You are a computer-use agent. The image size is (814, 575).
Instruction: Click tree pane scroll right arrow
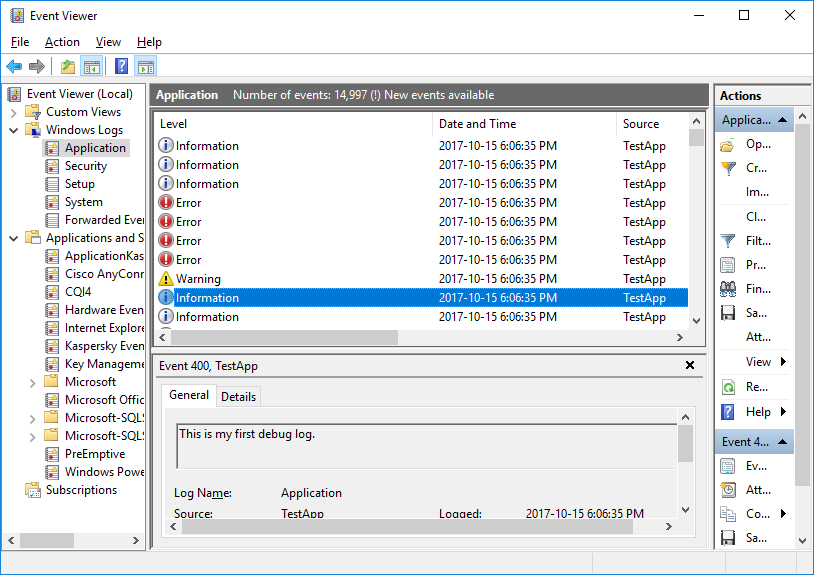[135, 540]
